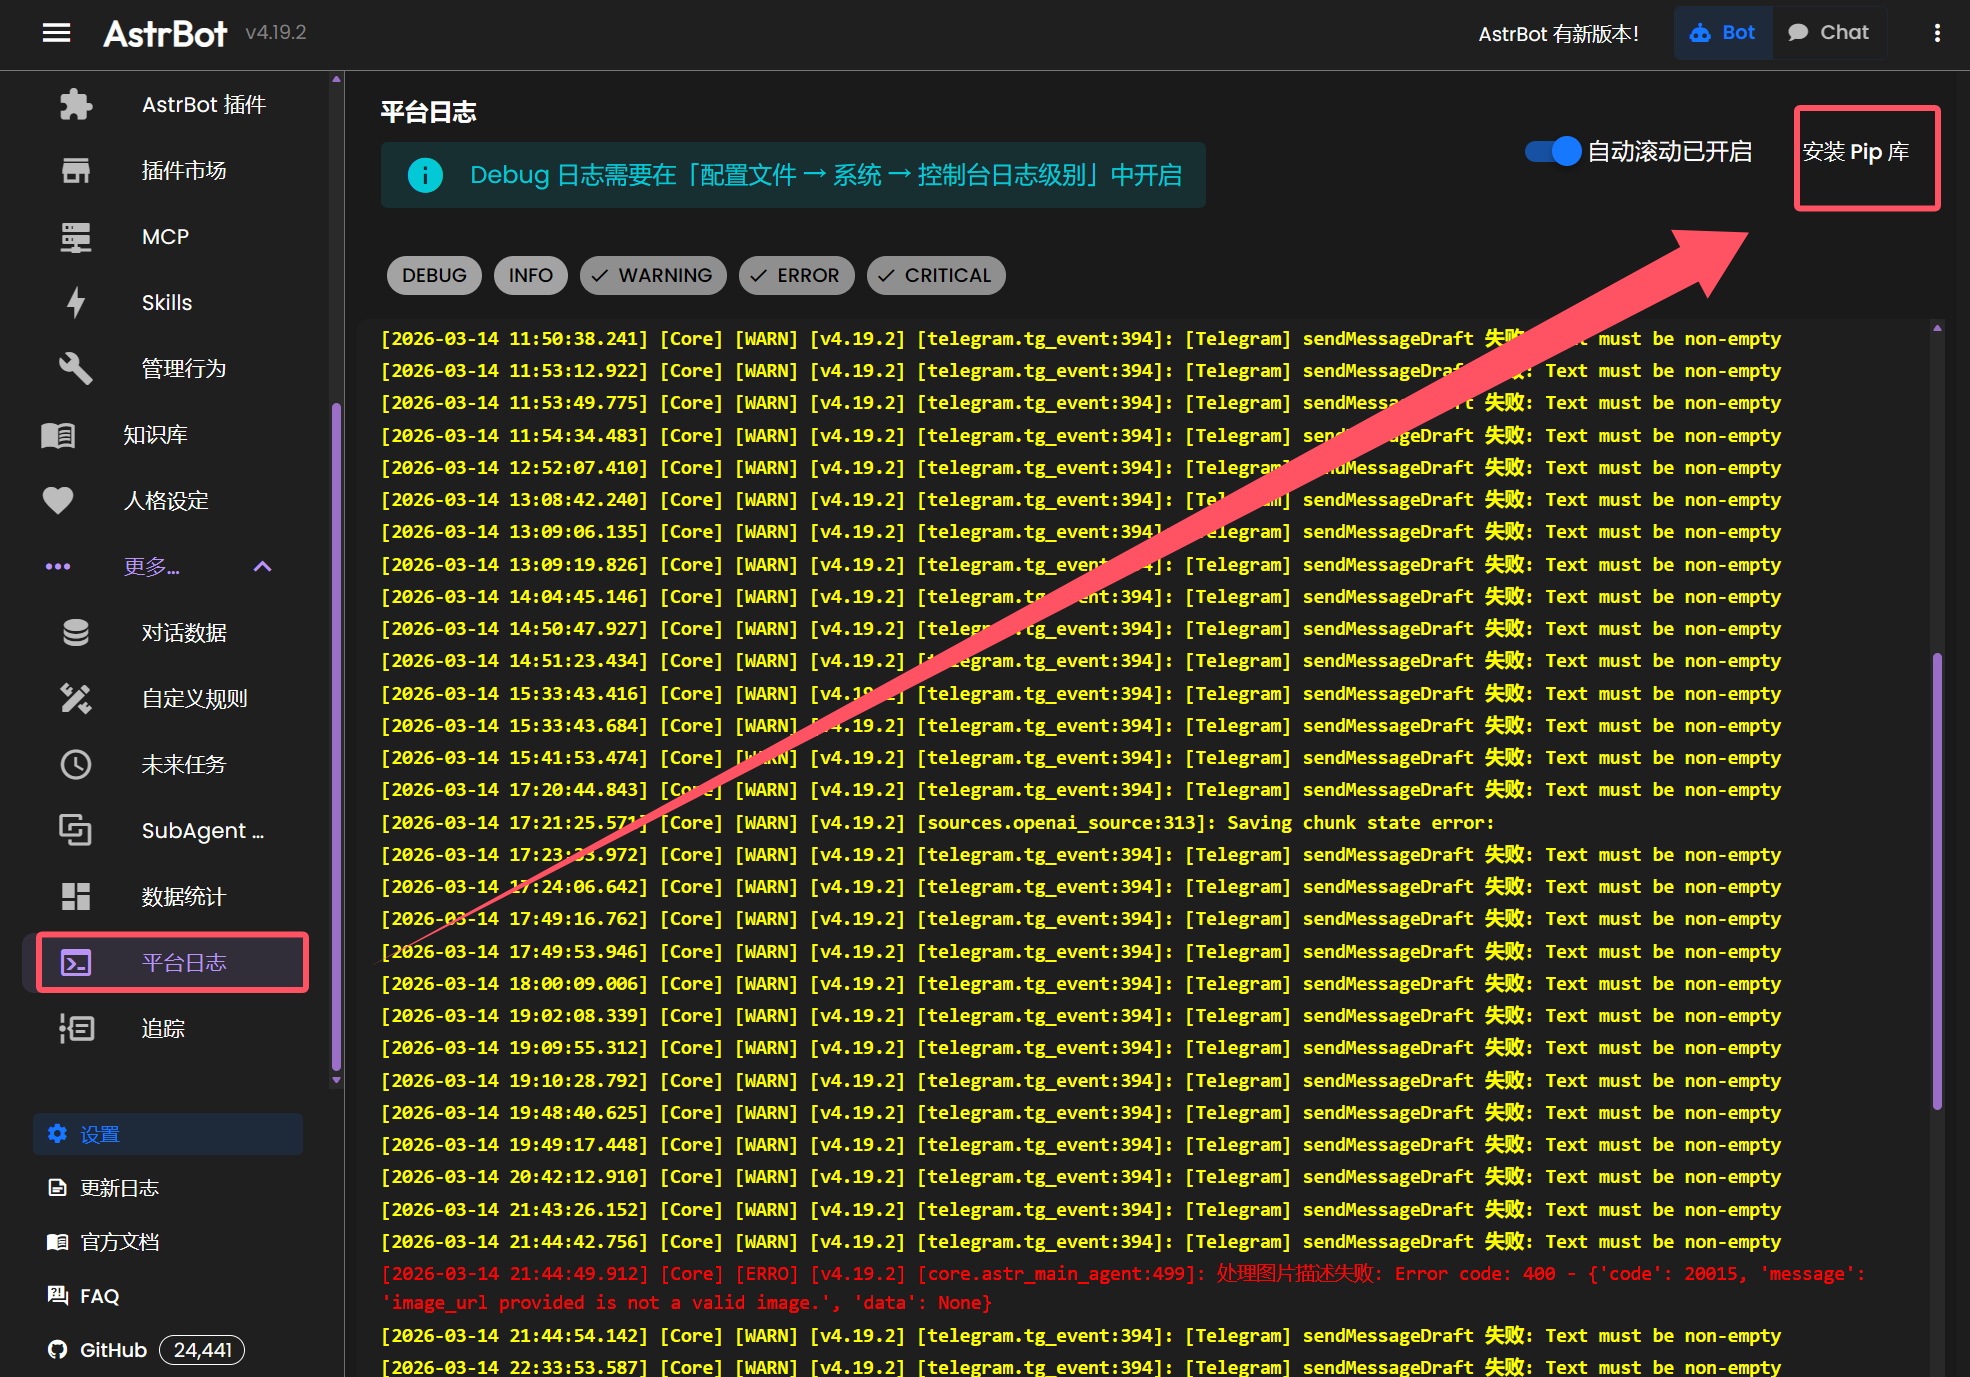Collapse the 更多 sidebar group chevron
The image size is (1970, 1377).
(x=263, y=567)
